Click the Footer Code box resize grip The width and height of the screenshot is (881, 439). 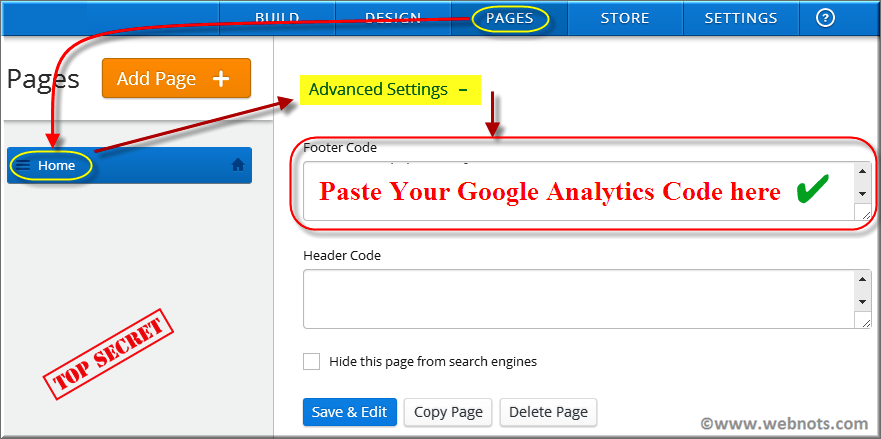click(x=863, y=212)
